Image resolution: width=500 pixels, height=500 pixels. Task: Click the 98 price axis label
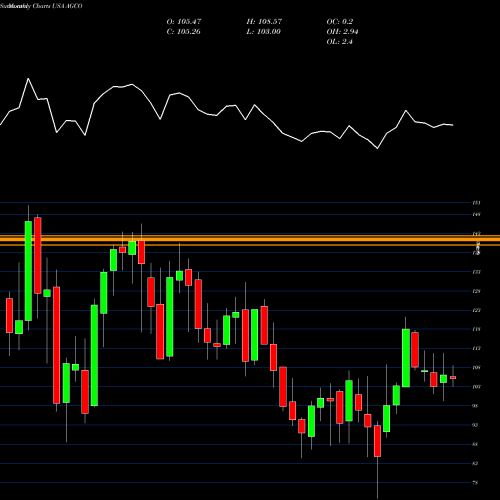(476, 406)
